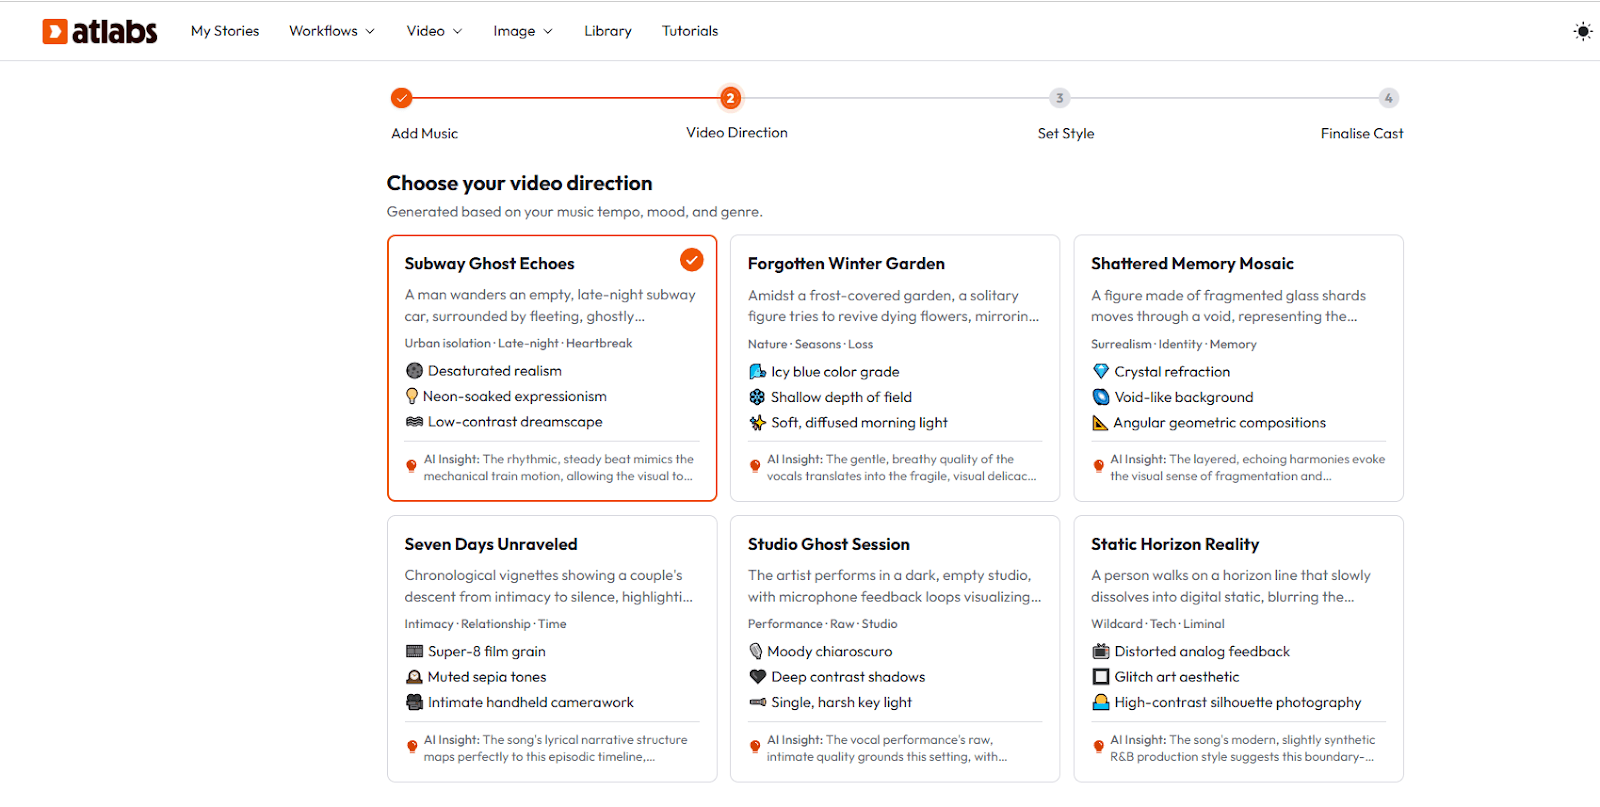Click the Angular geometric compositions icon
The width and height of the screenshot is (1600, 807).
(1100, 423)
